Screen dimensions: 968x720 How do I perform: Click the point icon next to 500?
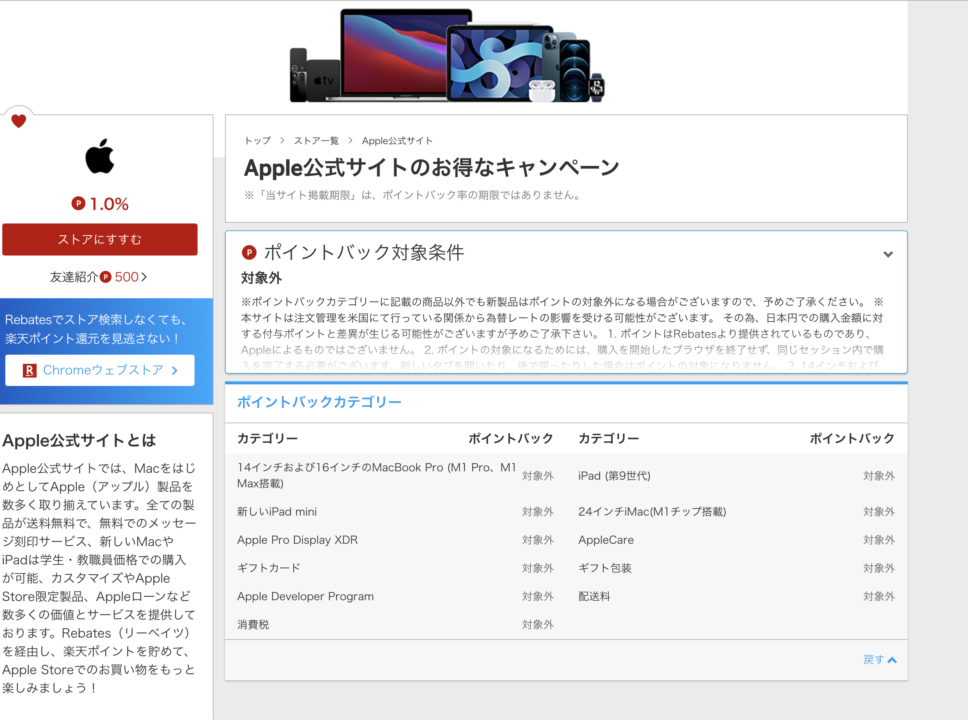click(x=106, y=277)
